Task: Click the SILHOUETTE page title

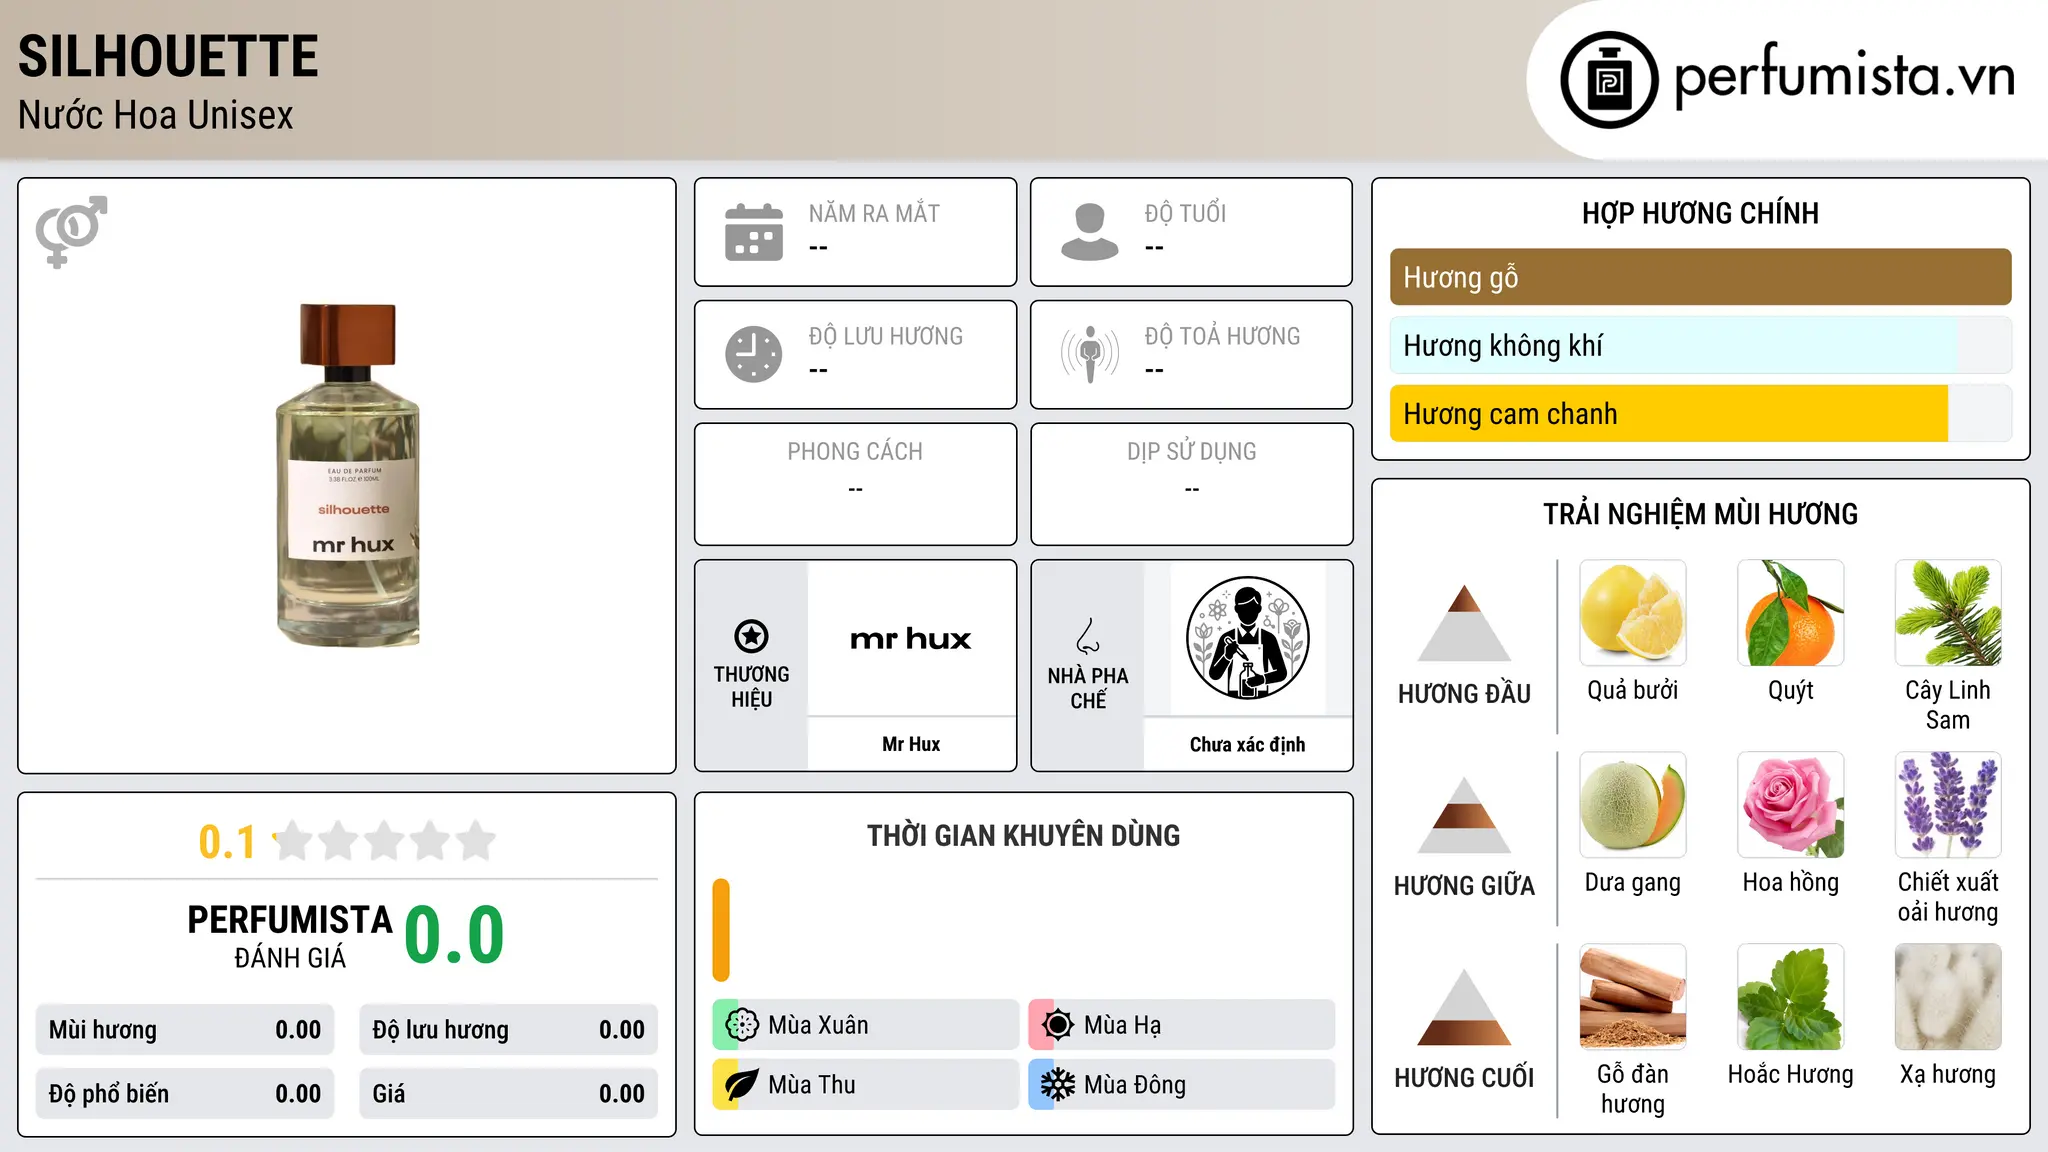Action: click(168, 56)
